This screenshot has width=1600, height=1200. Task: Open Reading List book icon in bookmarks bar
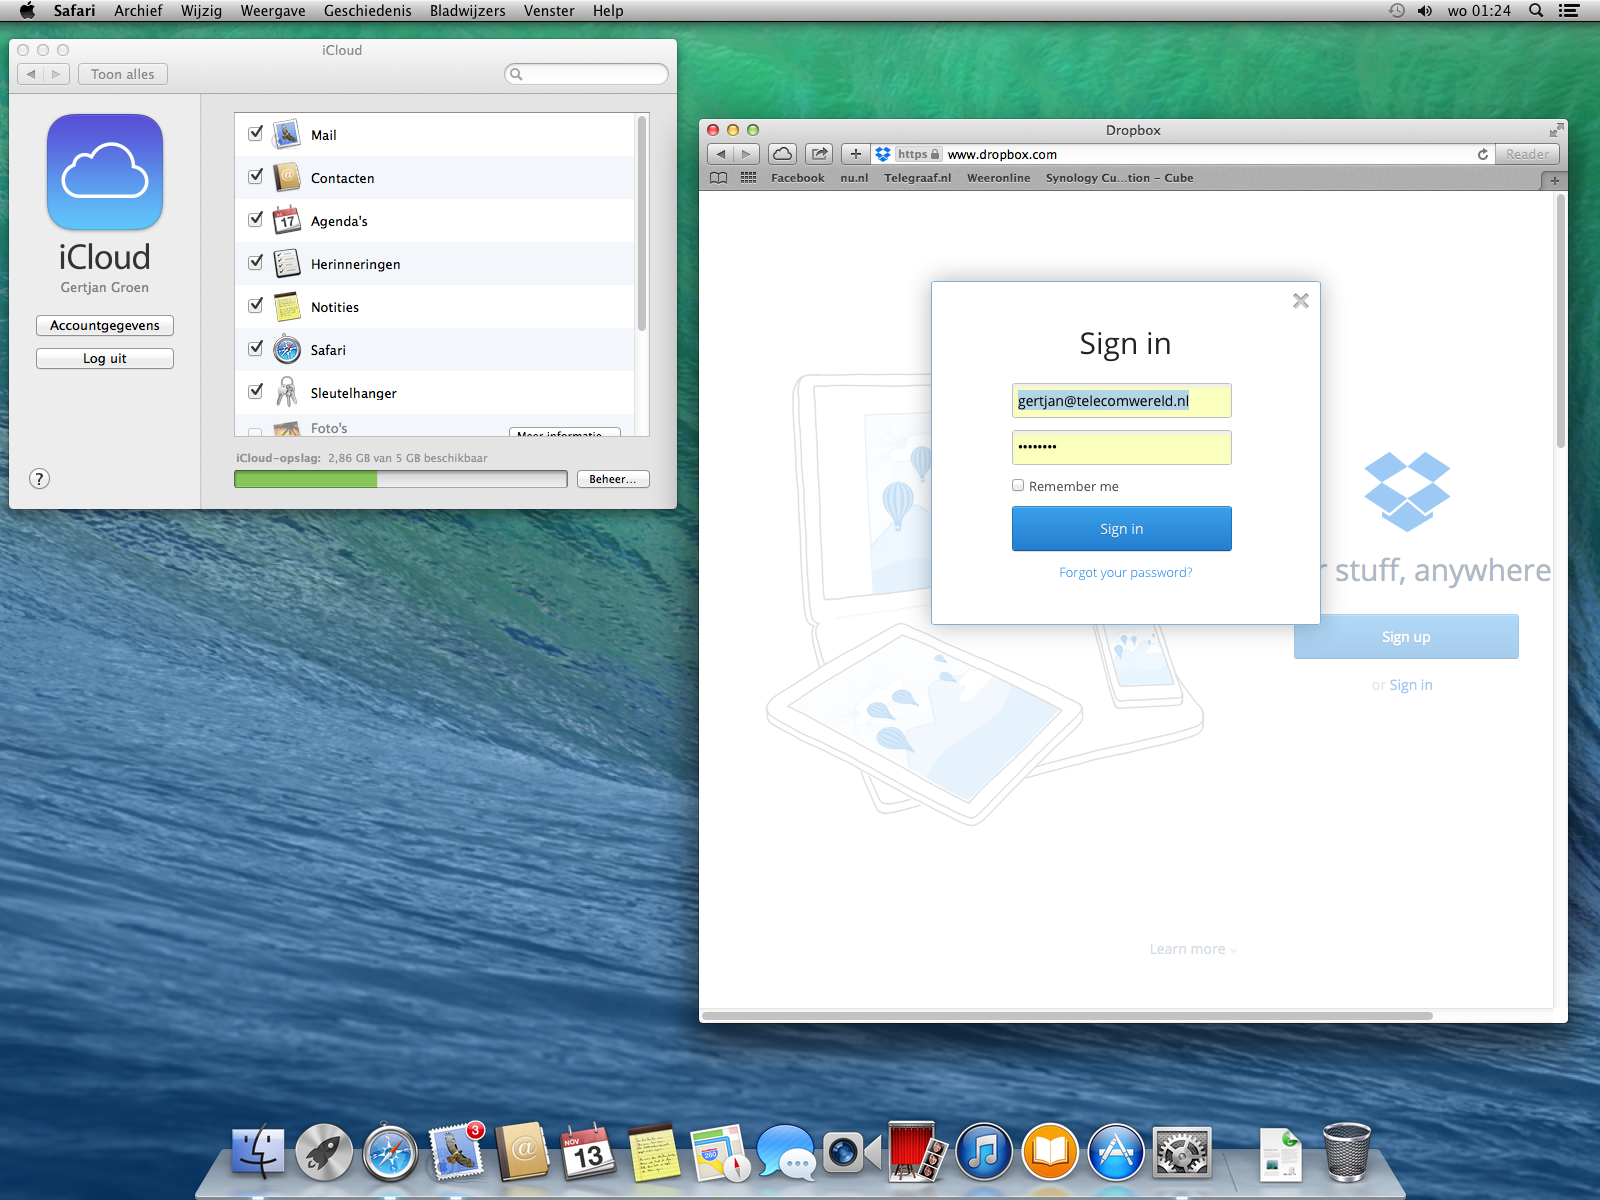coord(718,178)
